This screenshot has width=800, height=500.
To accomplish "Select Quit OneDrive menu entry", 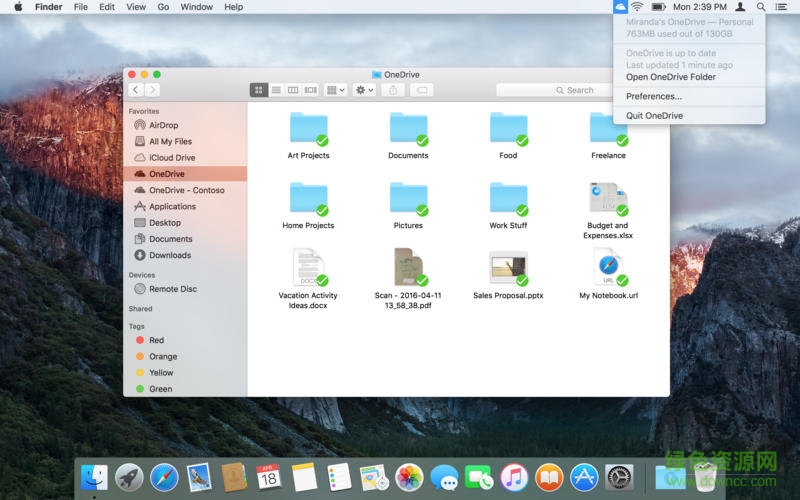I will 655,115.
